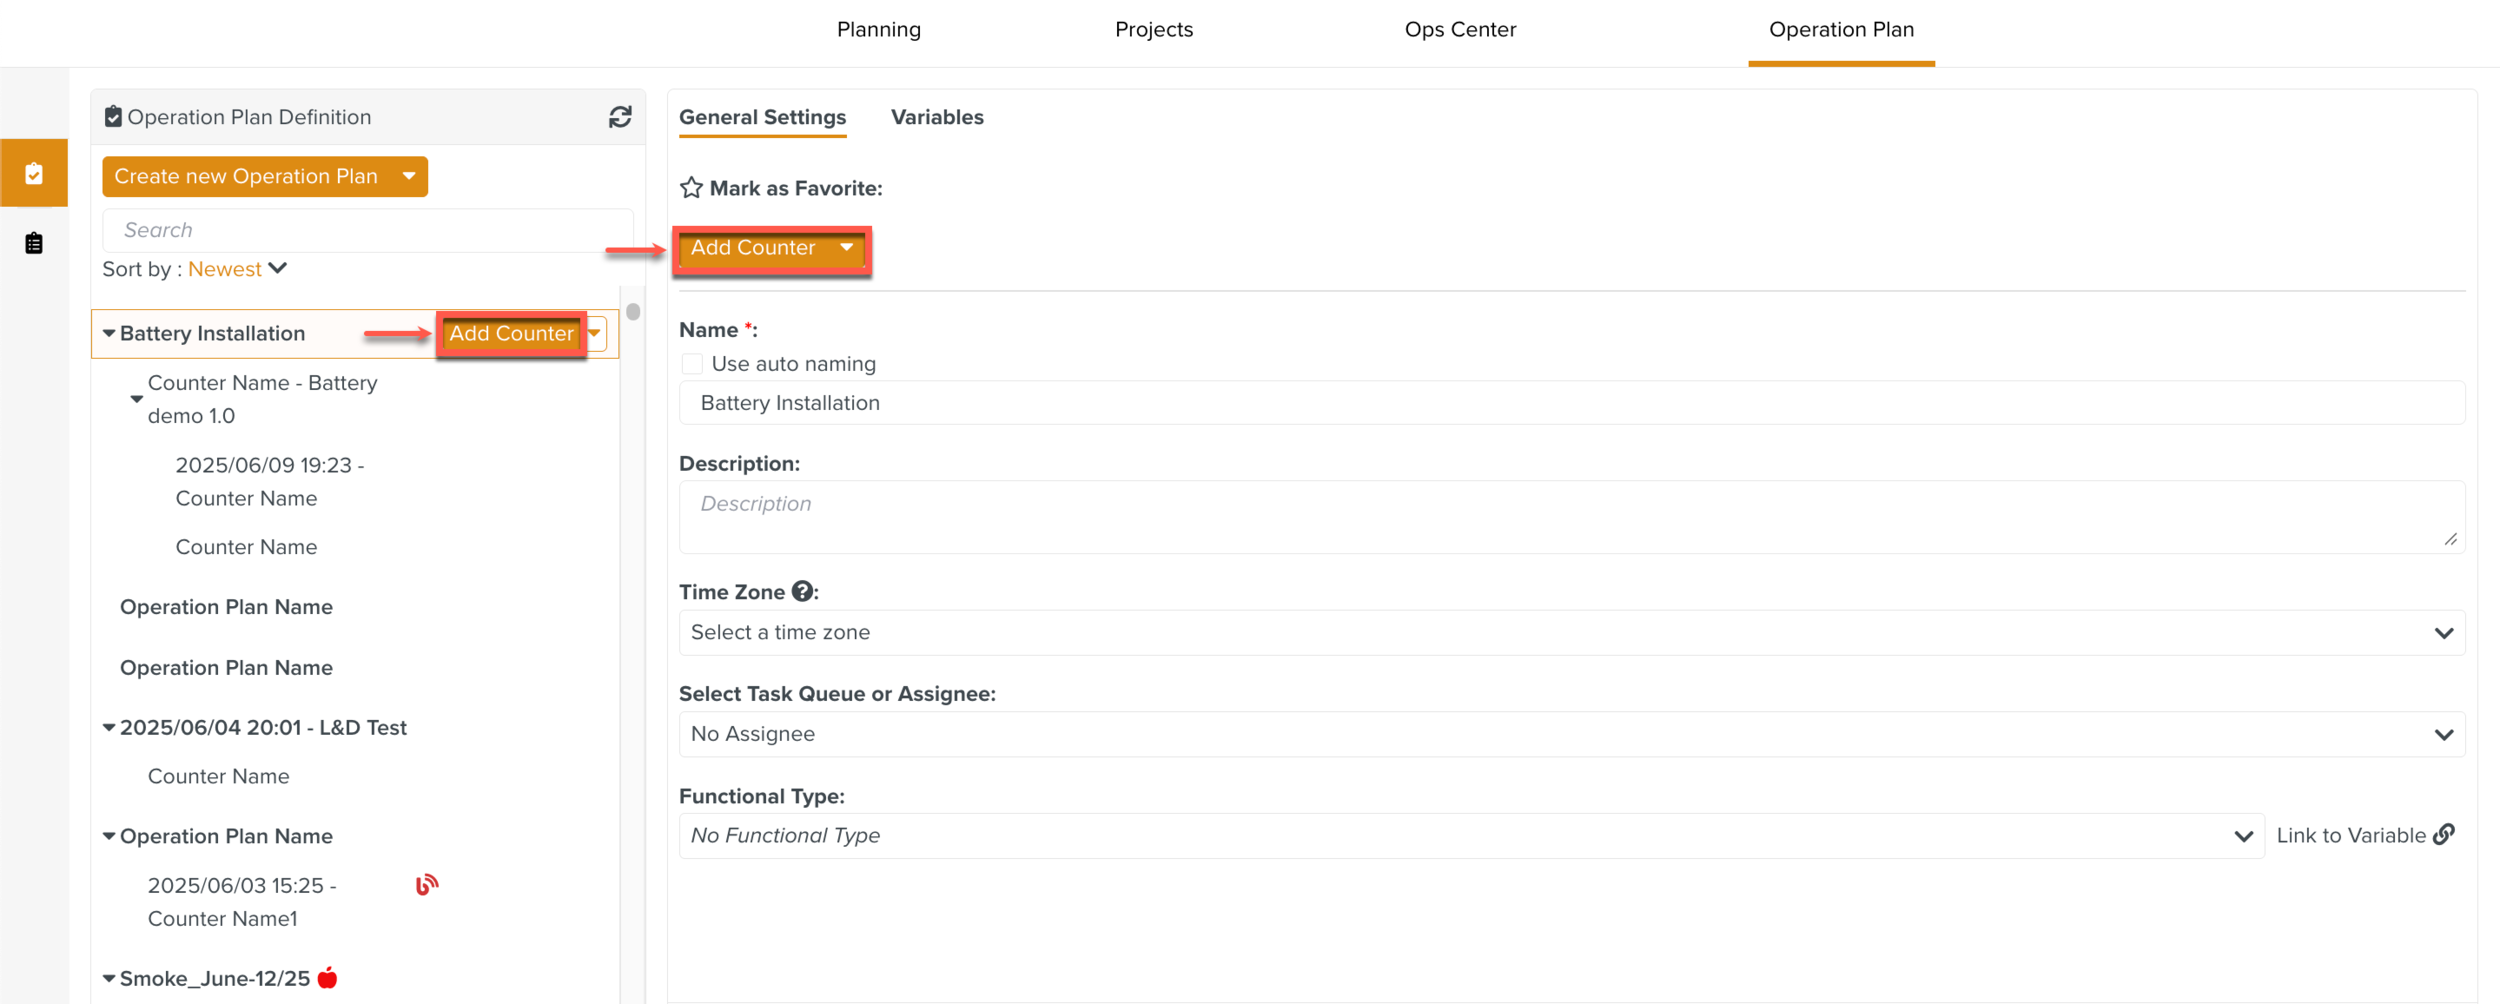This screenshot has width=2500, height=1004.
Task: Click the star icon to mark as favorite
Action: (x=691, y=188)
